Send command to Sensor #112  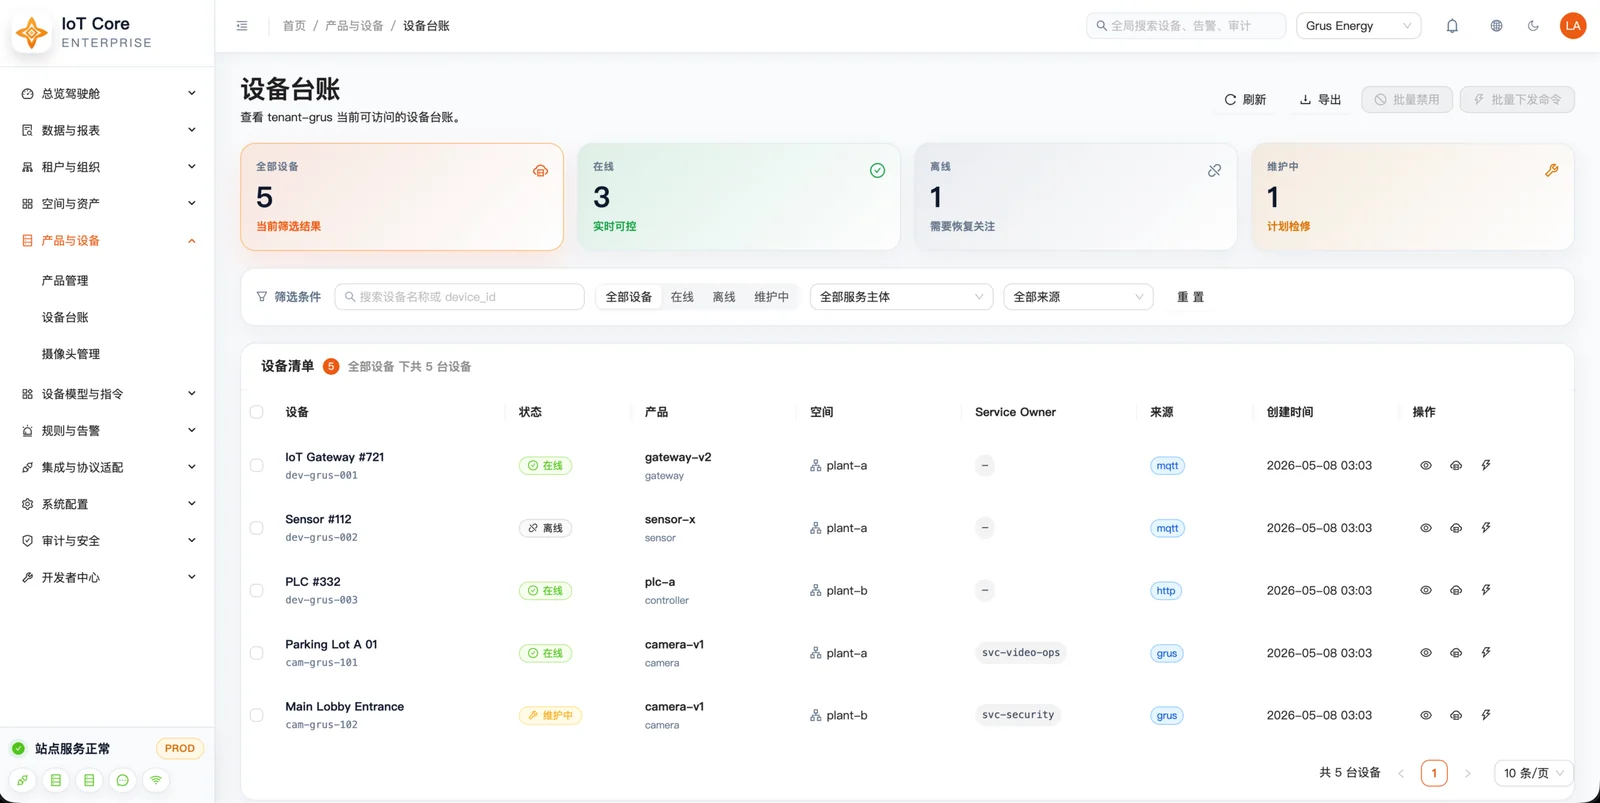pyautogui.click(x=1486, y=528)
